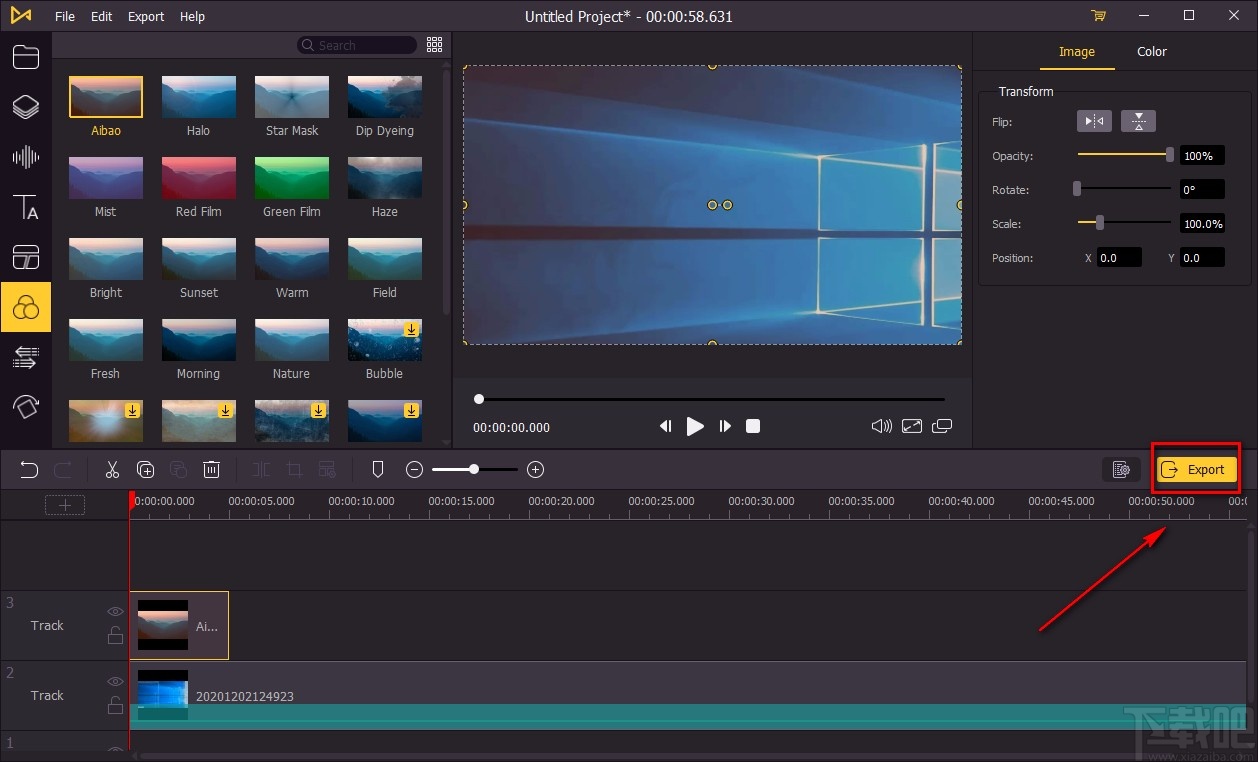This screenshot has height=762, width=1258.
Task: Add a new track with plus box
Action: [65, 505]
